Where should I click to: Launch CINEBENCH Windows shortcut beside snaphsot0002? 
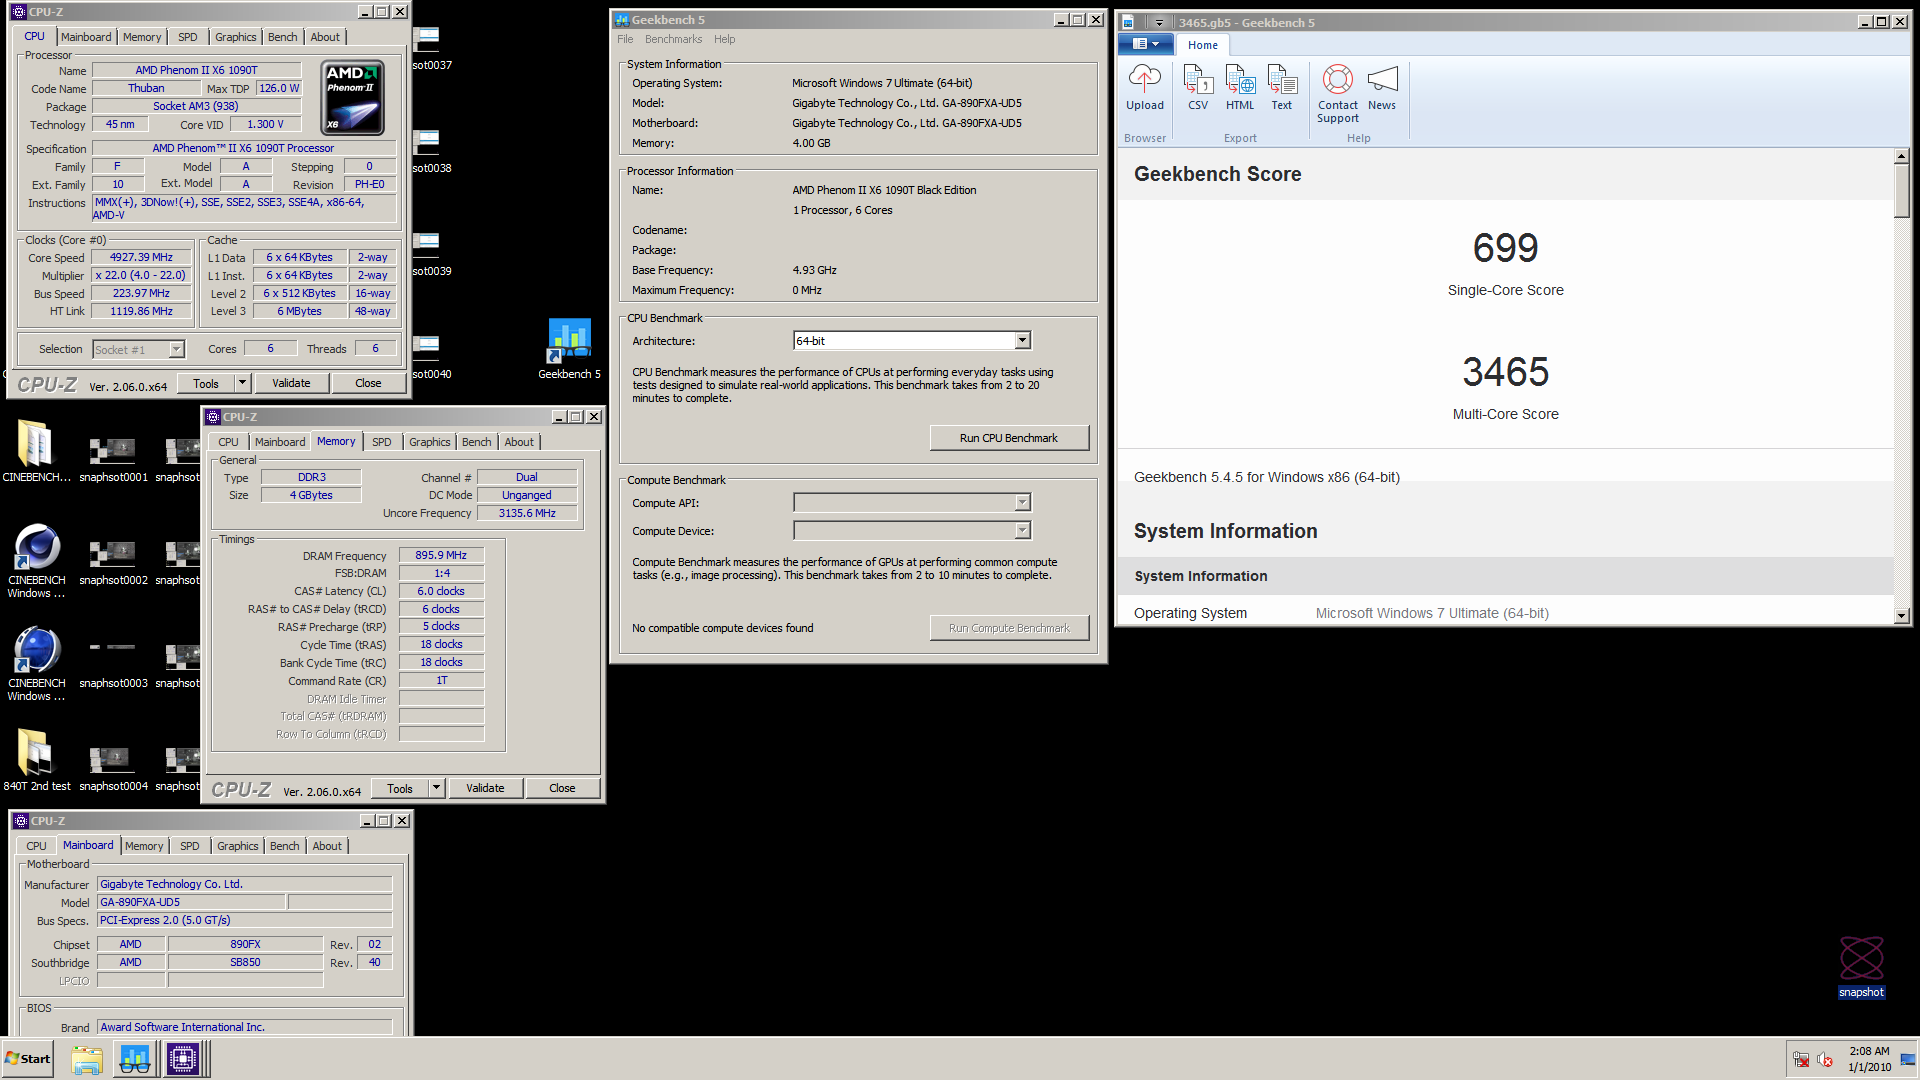[36, 561]
